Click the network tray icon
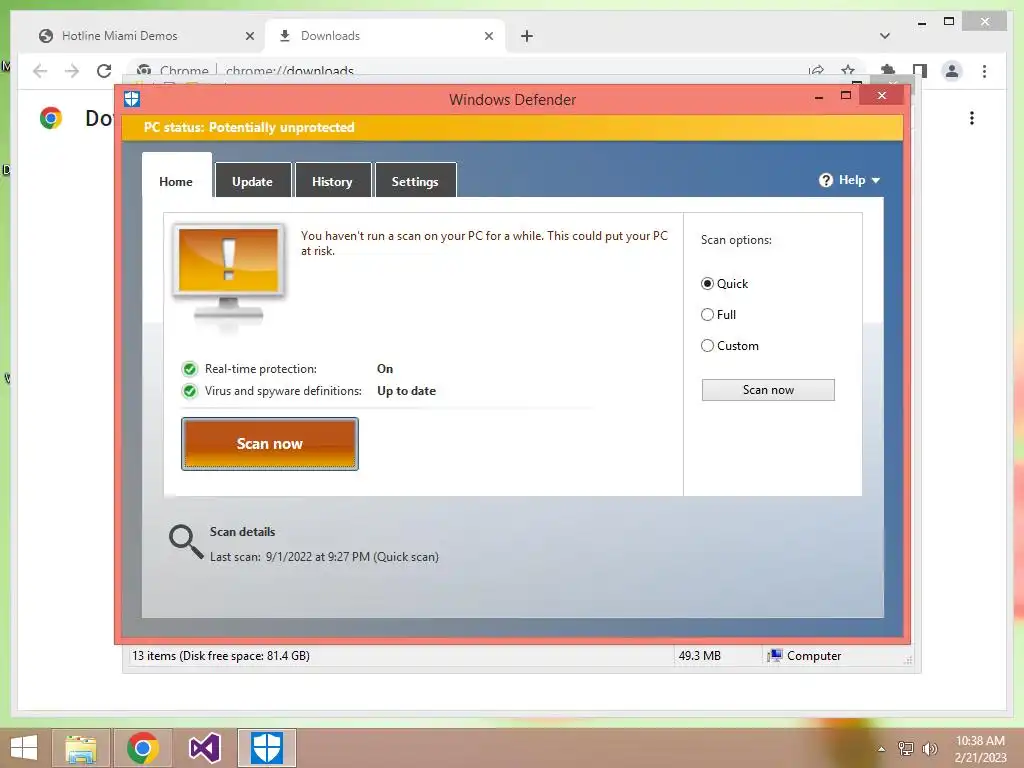The image size is (1024, 768). [x=906, y=749]
